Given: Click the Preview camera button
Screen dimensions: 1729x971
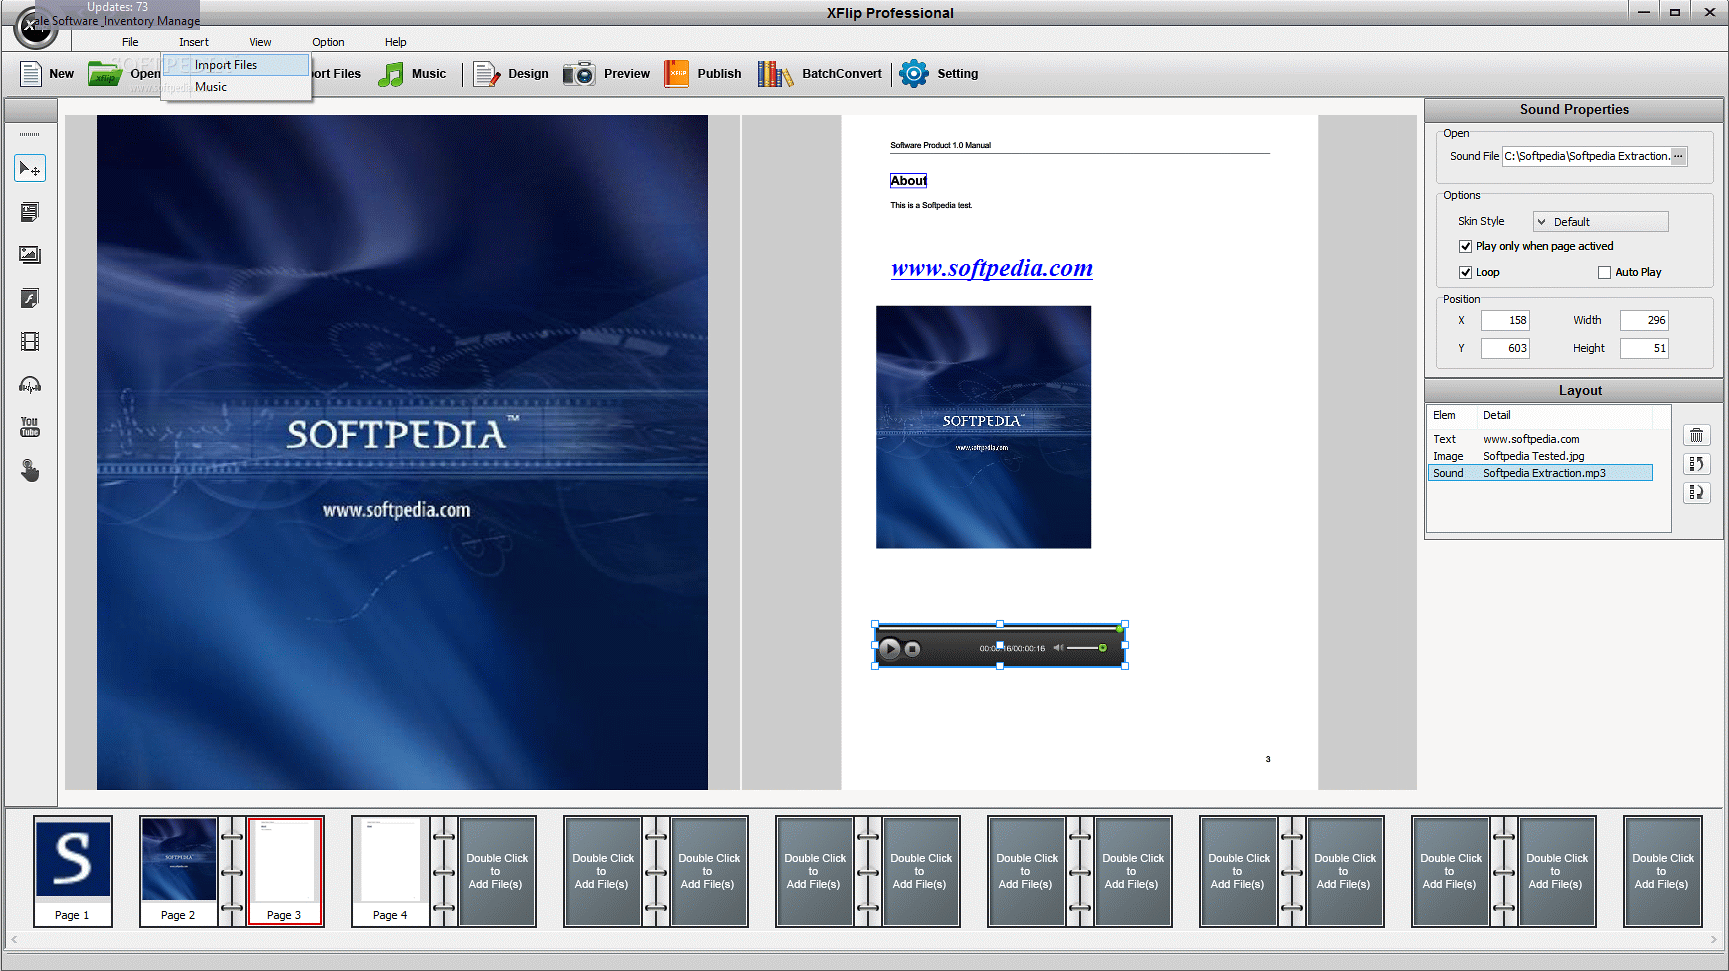Looking at the screenshot, I should (x=606, y=74).
